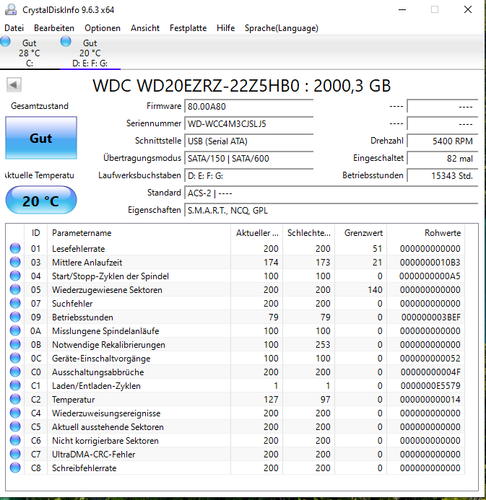
Task: Open the Bearbeiten menu
Action: (x=54, y=28)
